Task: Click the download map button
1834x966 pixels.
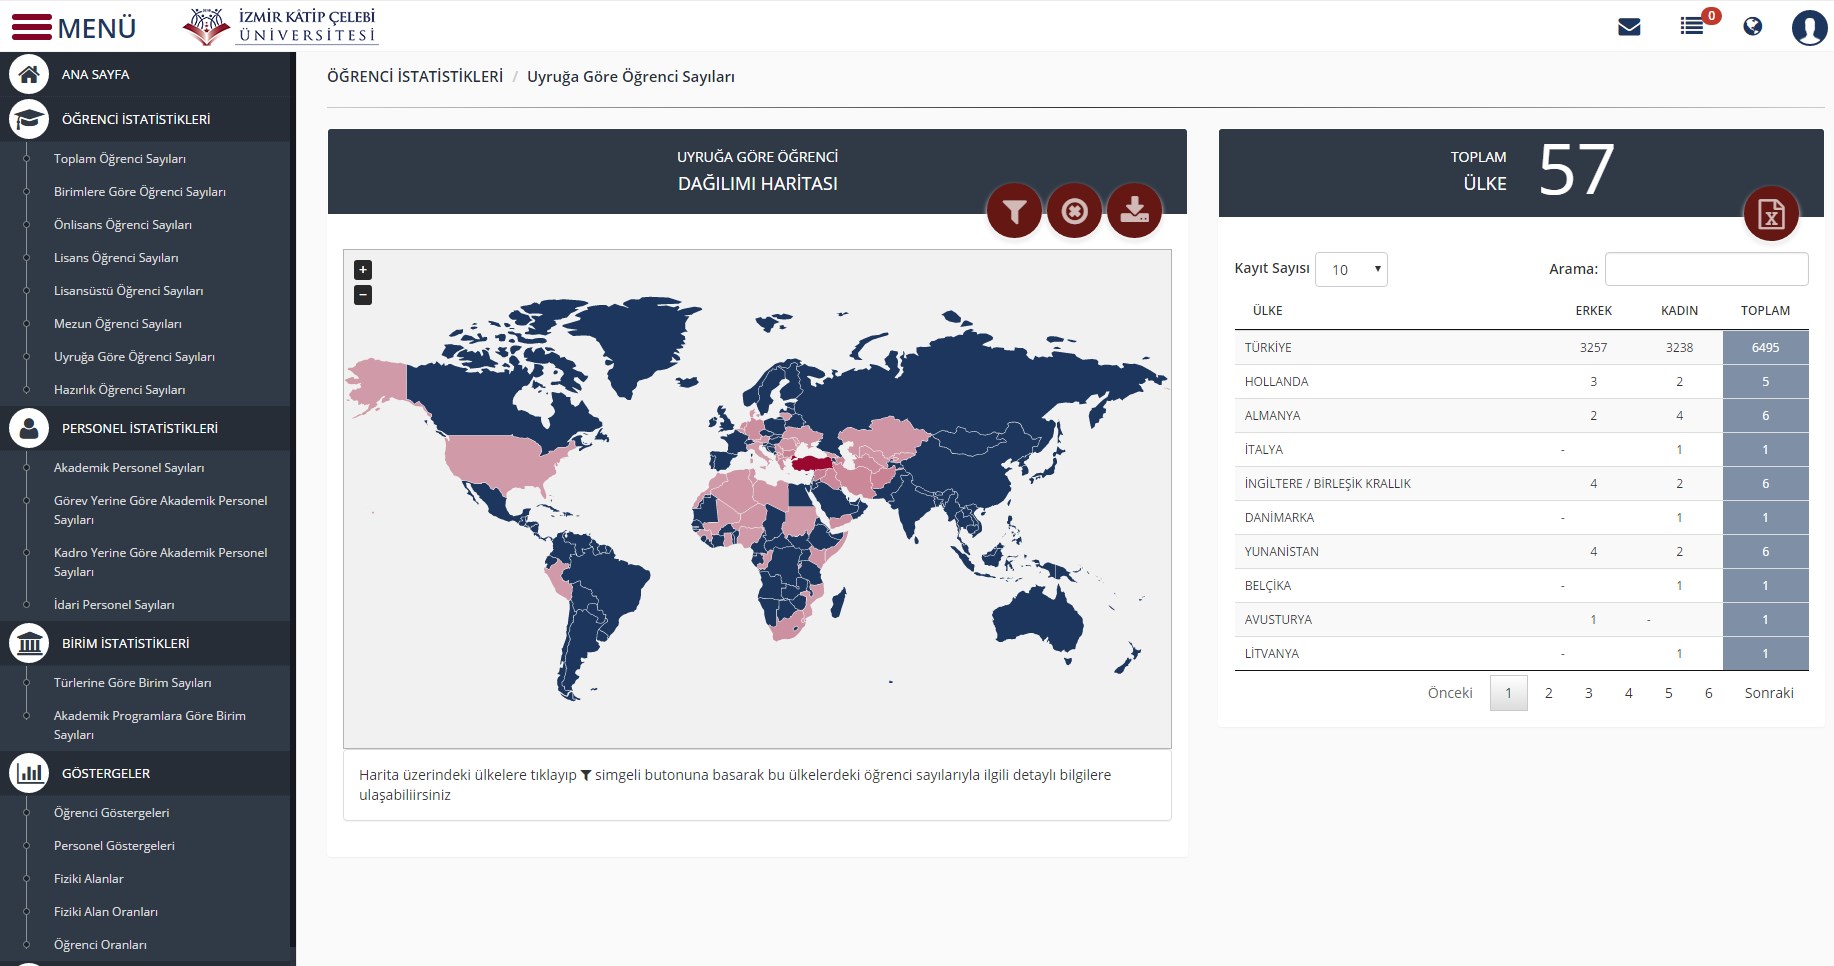Action: pyautogui.click(x=1134, y=211)
